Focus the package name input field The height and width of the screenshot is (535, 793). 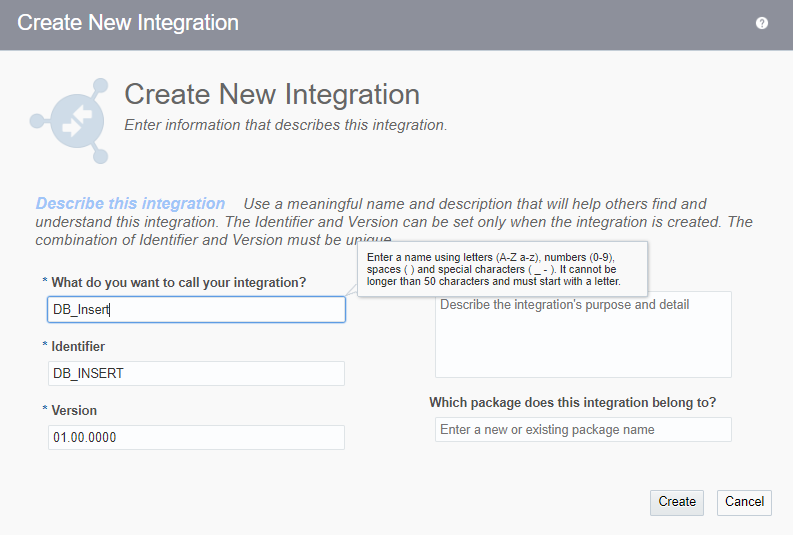(583, 430)
